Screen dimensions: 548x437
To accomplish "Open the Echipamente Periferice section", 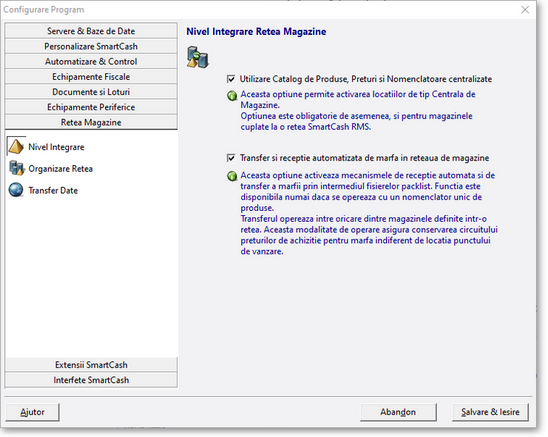I will [91, 107].
